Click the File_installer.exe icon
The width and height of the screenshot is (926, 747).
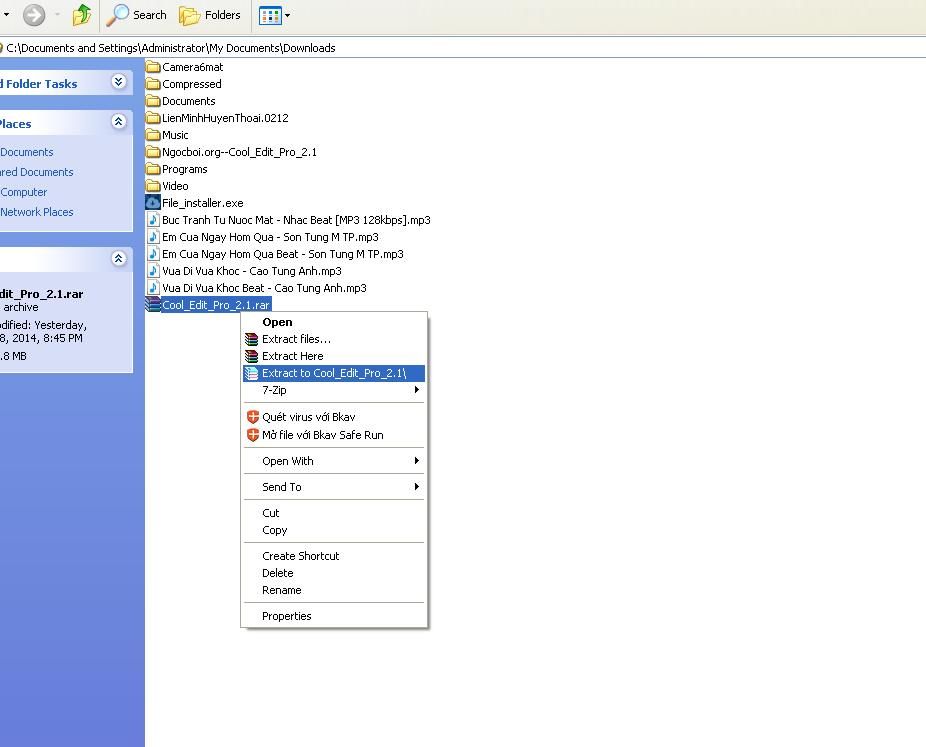(x=153, y=203)
